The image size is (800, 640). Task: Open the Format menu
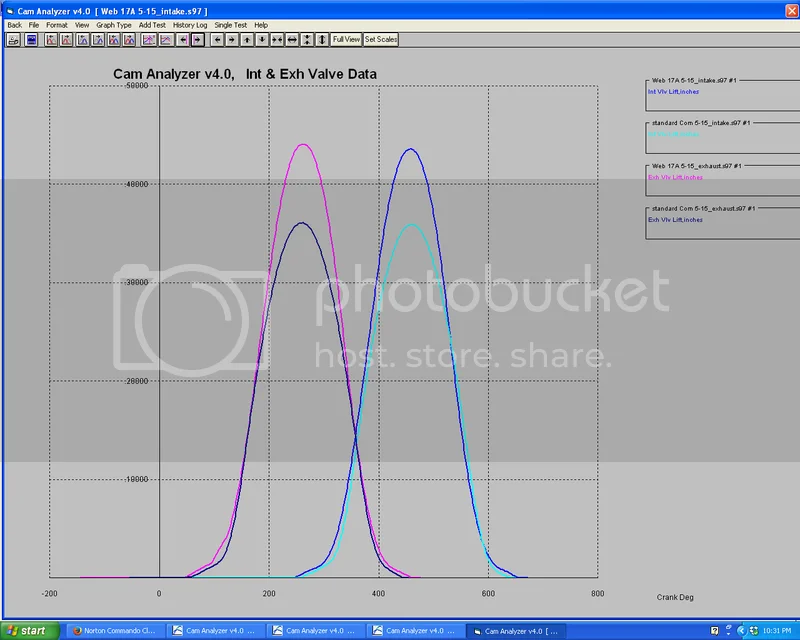coord(56,24)
